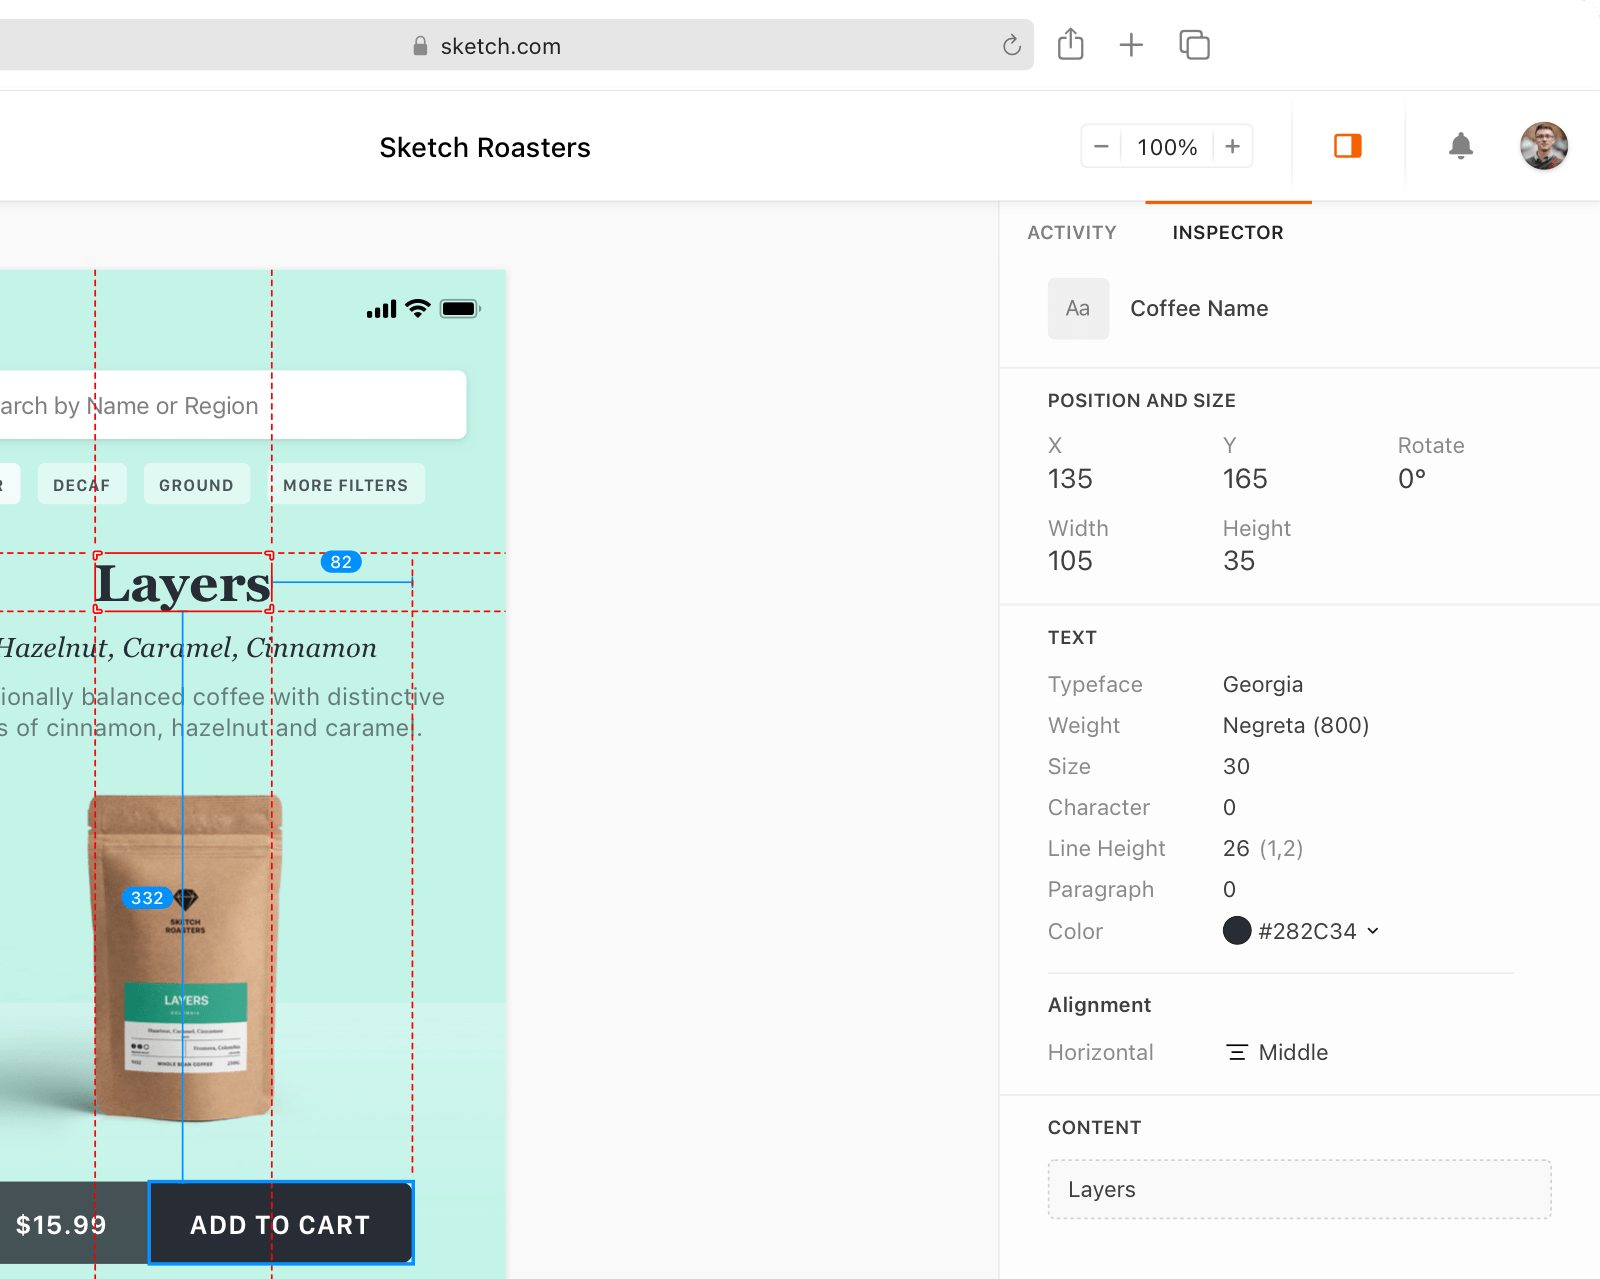Select the MORE FILTERS chip
Screen dimensions: 1600x1279
click(x=345, y=485)
